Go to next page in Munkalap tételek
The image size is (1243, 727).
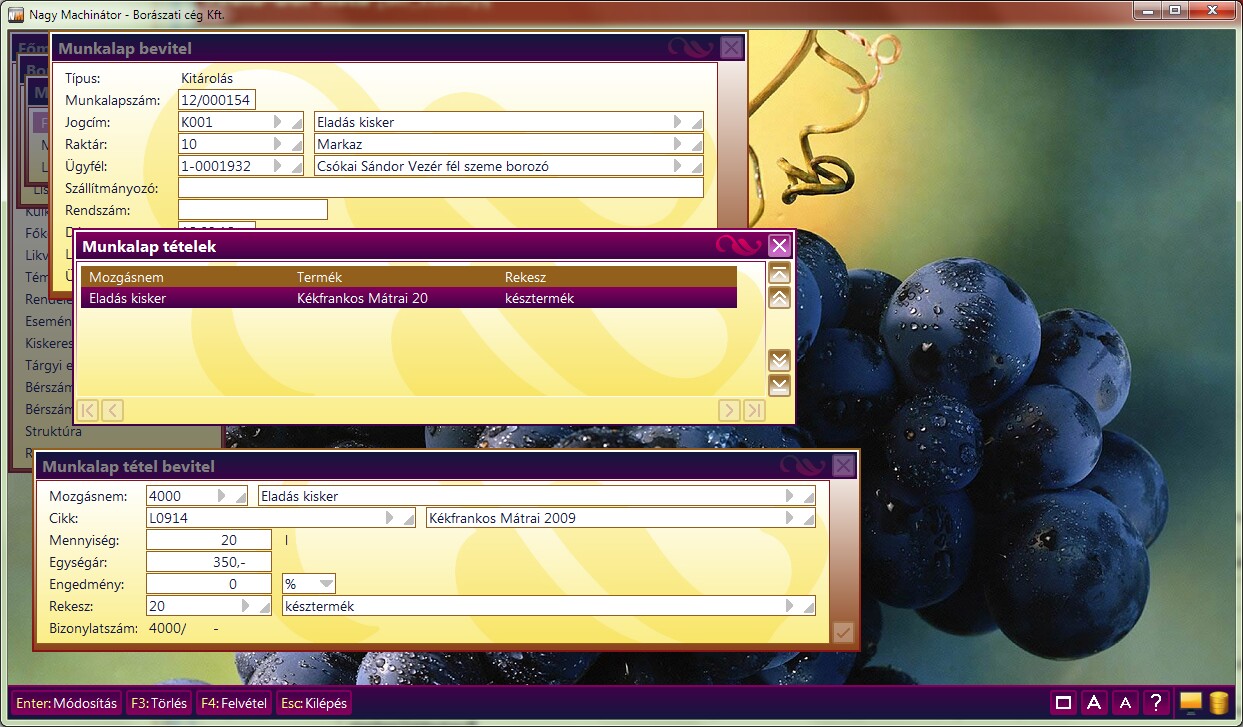point(730,409)
